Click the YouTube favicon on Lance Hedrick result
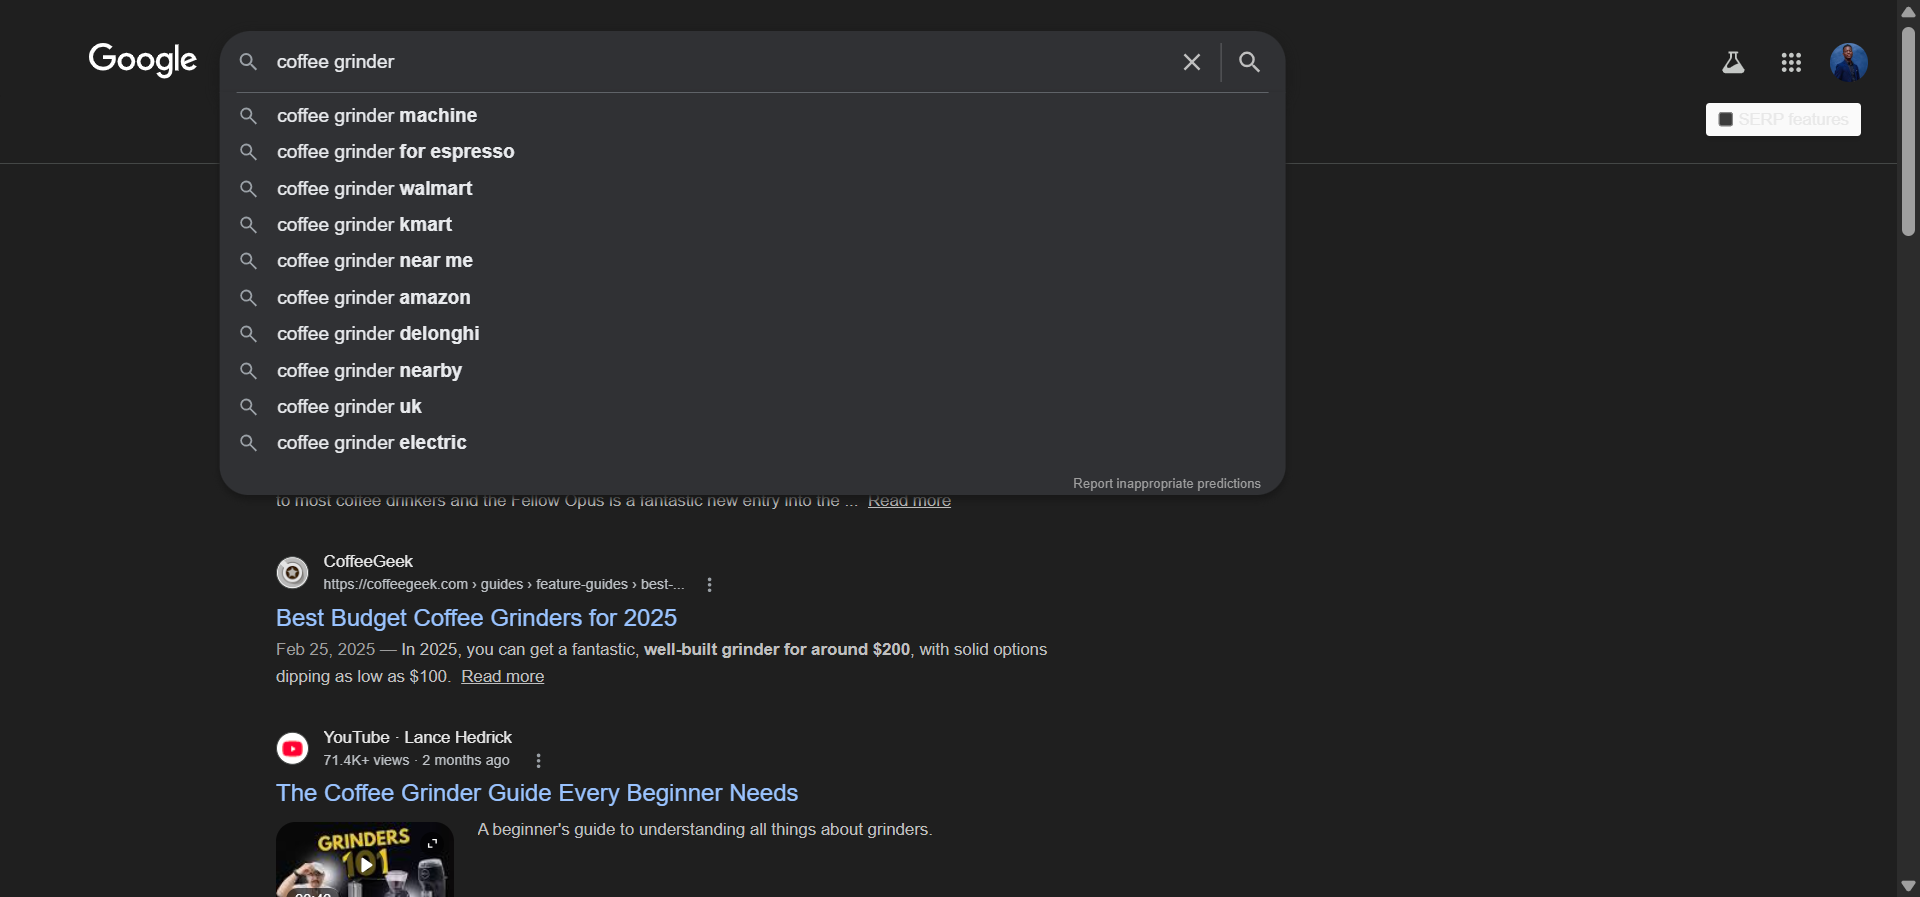Viewport: 1920px width, 897px height. tap(292, 748)
